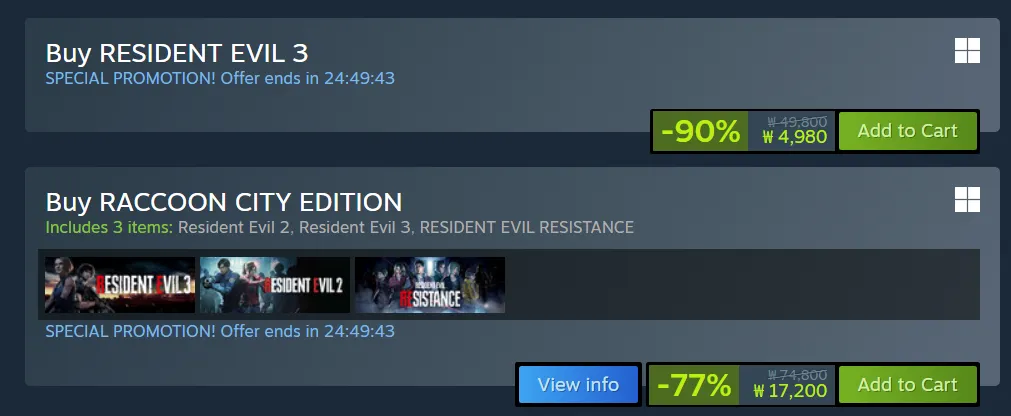Add Raccoon City Edition to cart
The image size is (1011, 416).
coord(907,385)
